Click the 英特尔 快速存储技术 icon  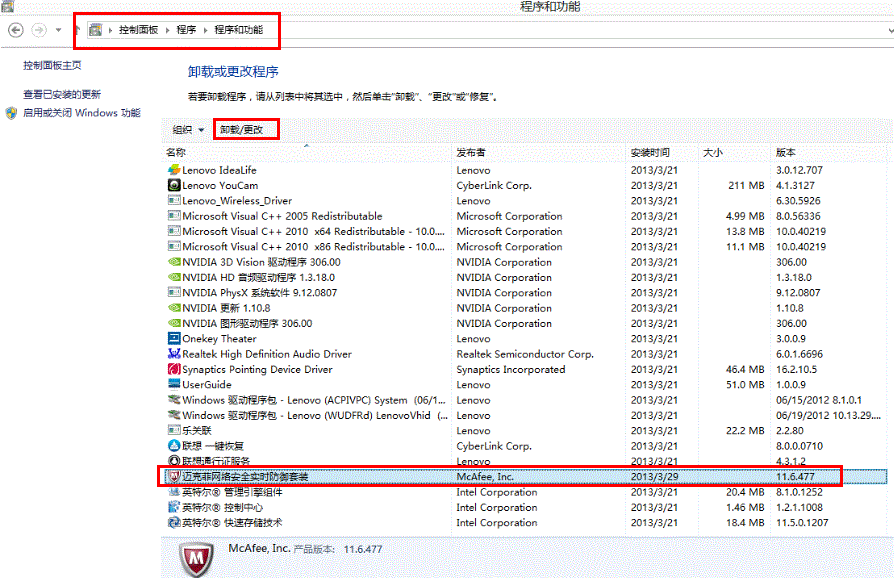coord(174,523)
